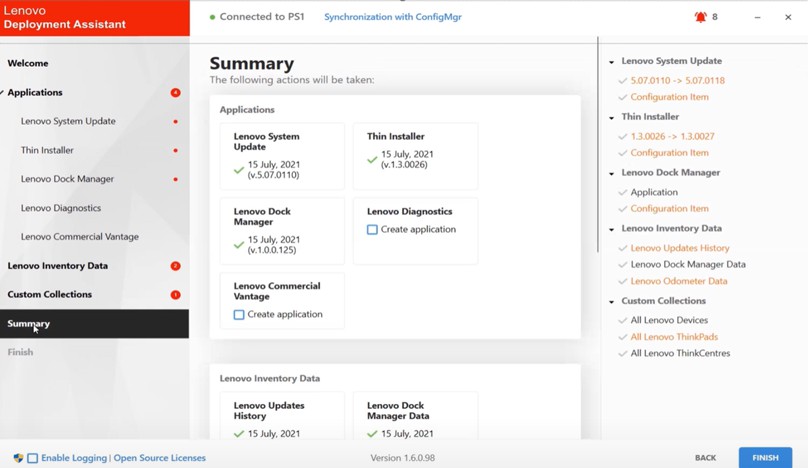The image size is (808, 468).
Task: Open Lenovo Commercial Vantage in sidebar
Action: pos(80,237)
